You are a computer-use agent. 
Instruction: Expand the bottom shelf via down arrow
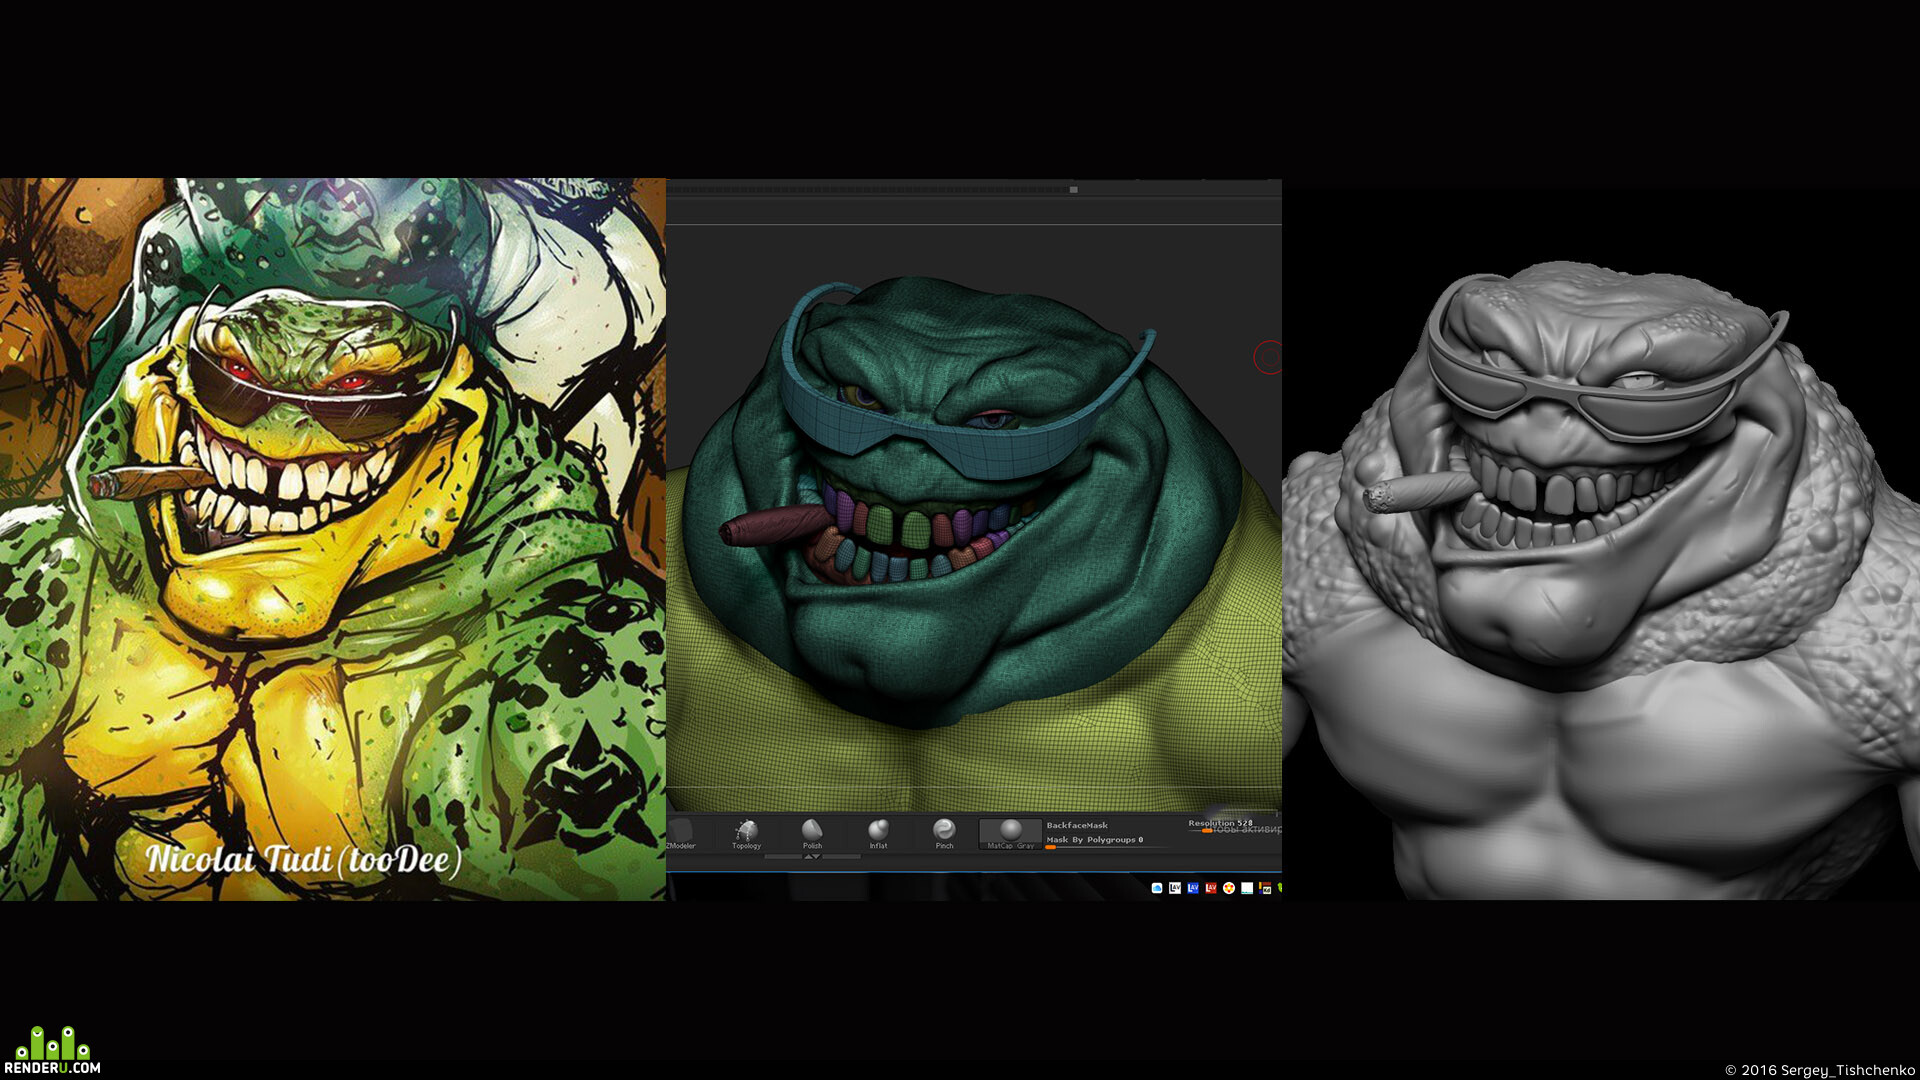[817, 857]
